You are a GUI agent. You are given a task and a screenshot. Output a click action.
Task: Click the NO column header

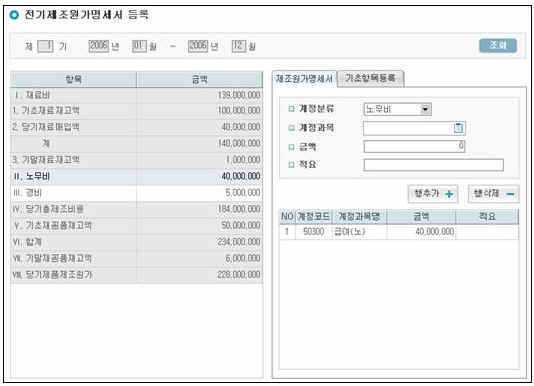tap(287, 217)
